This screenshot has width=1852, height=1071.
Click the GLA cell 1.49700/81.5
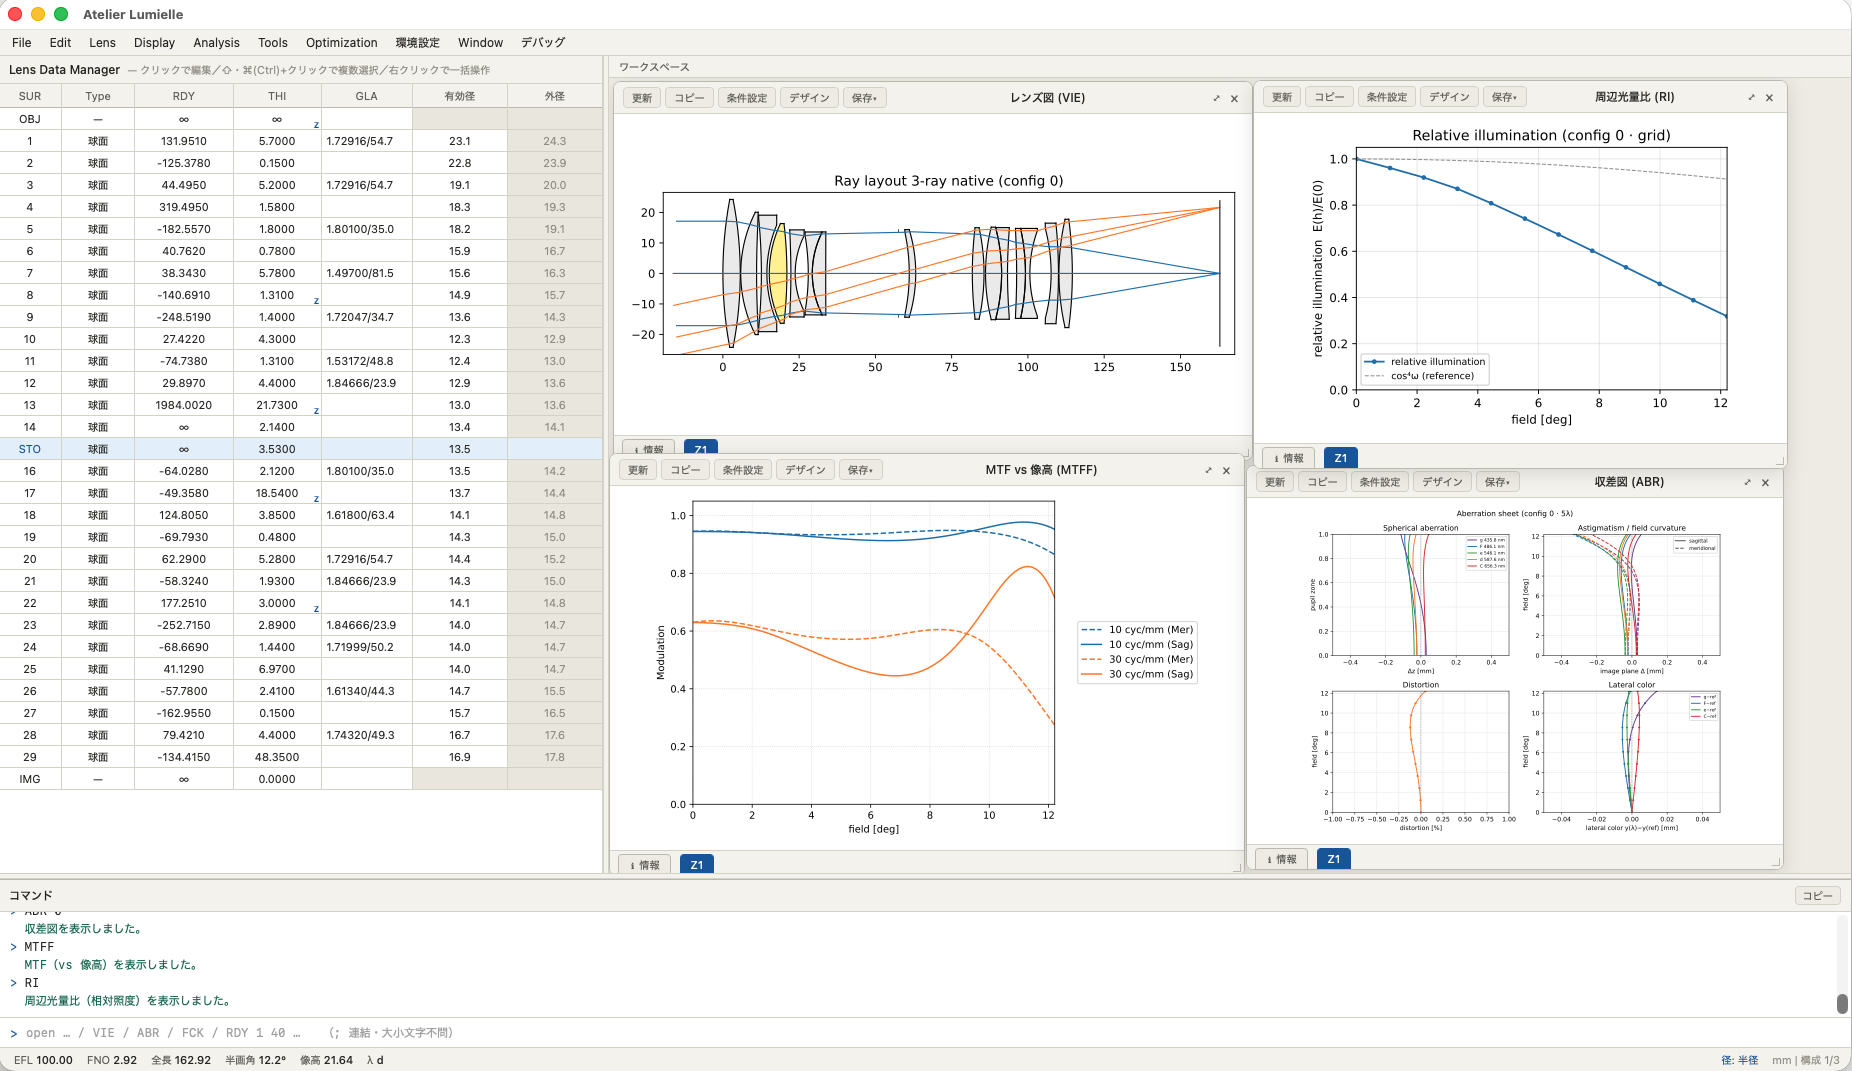(x=367, y=273)
